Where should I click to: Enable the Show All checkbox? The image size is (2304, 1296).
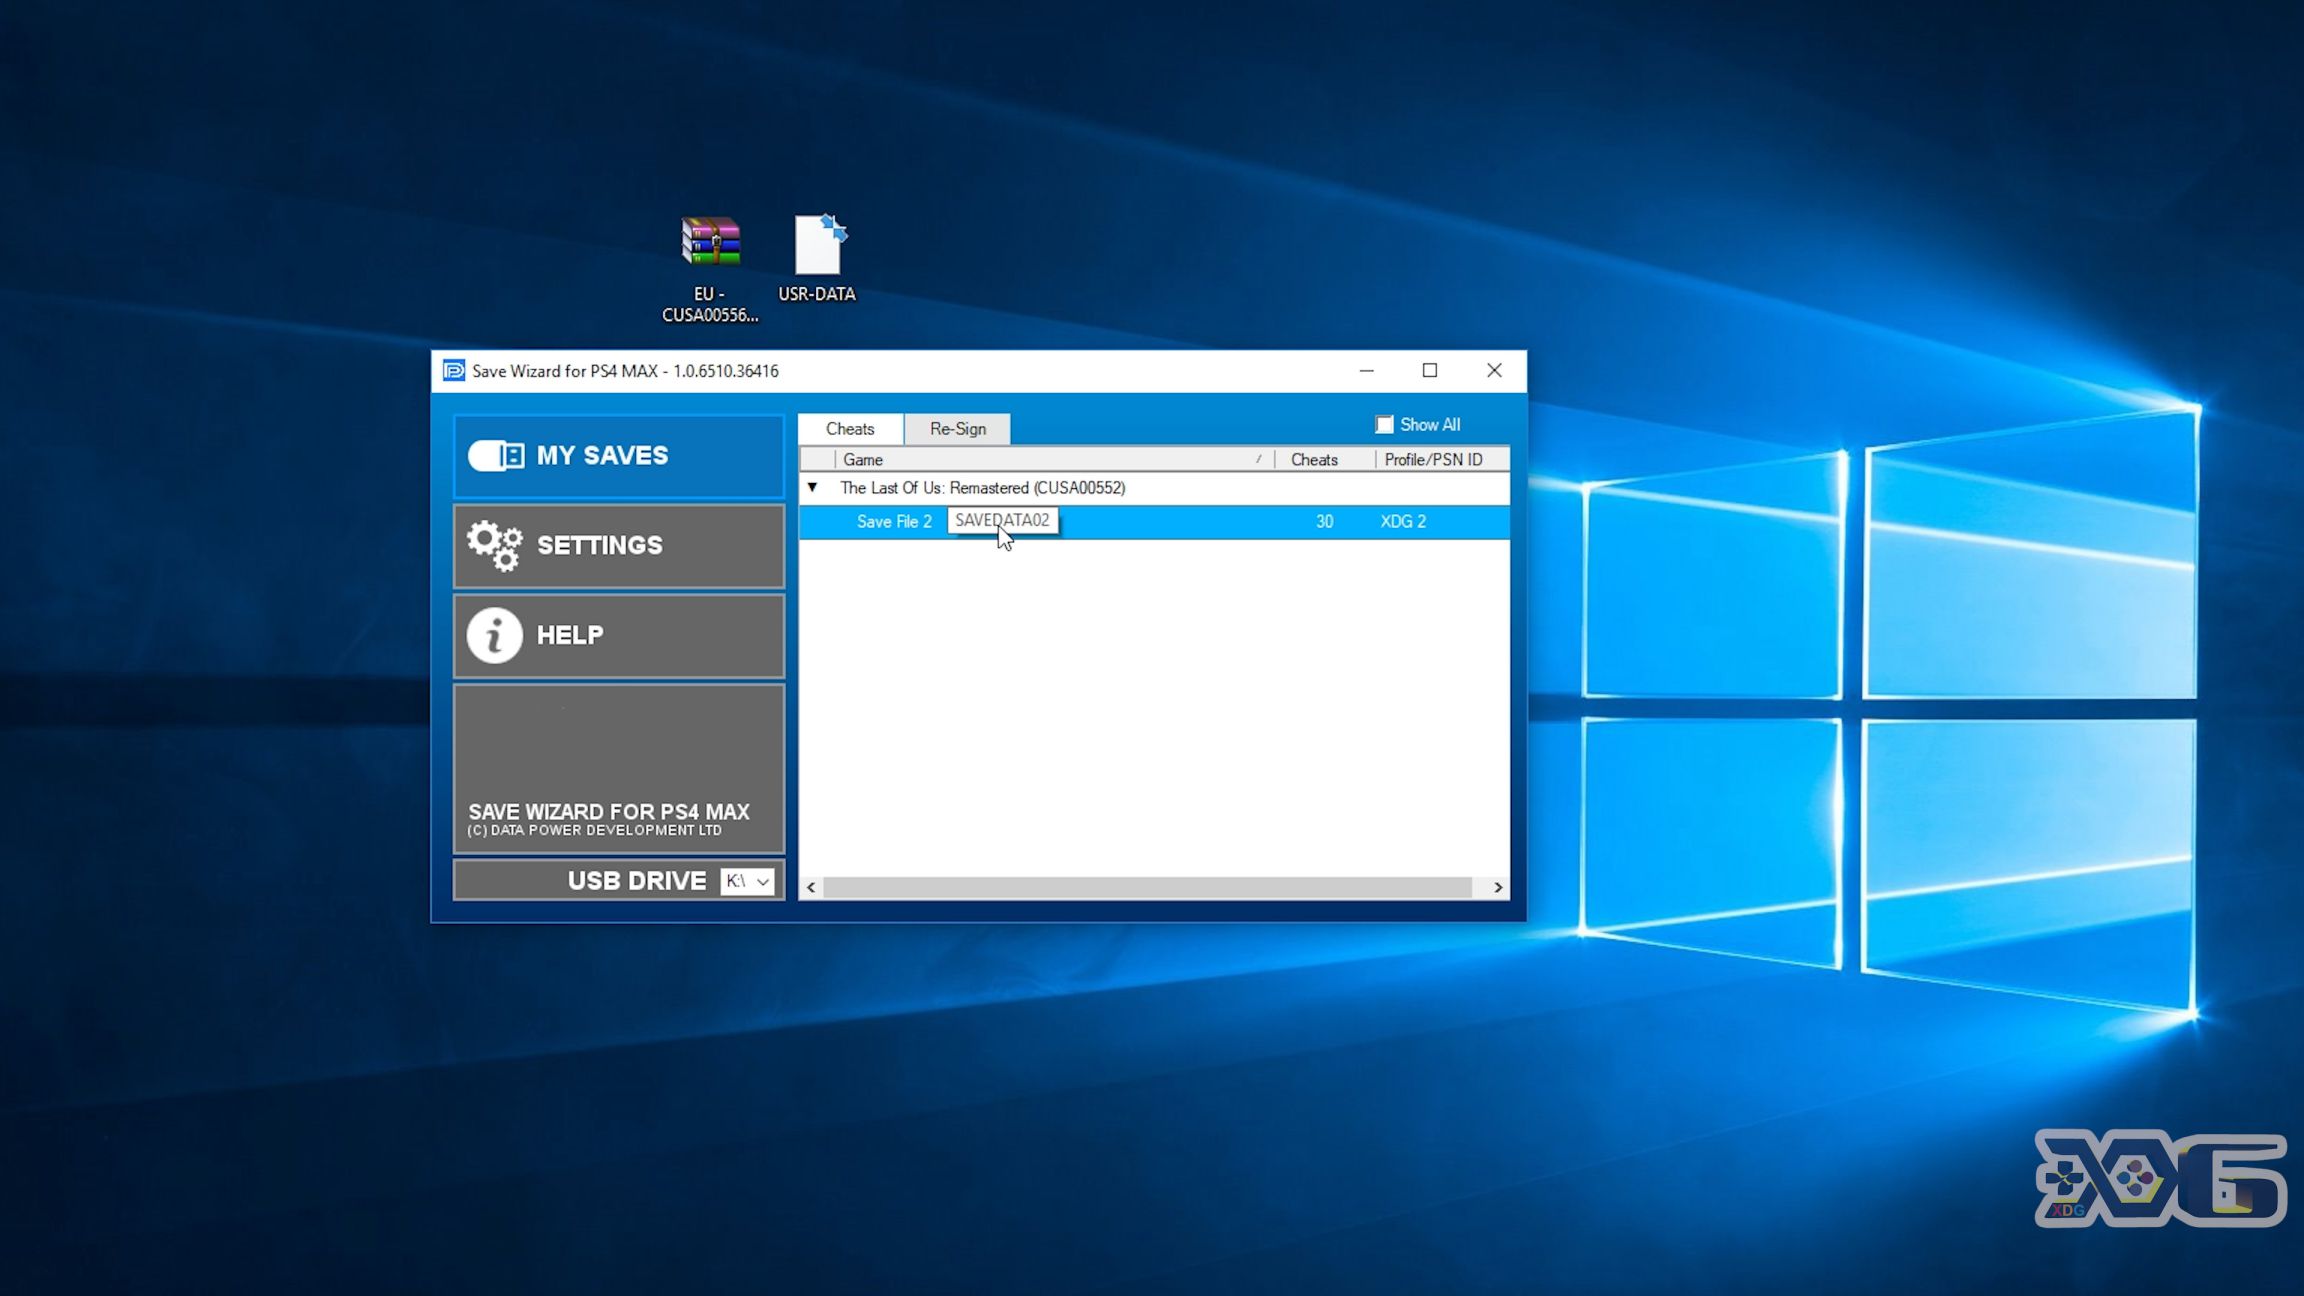[1384, 424]
